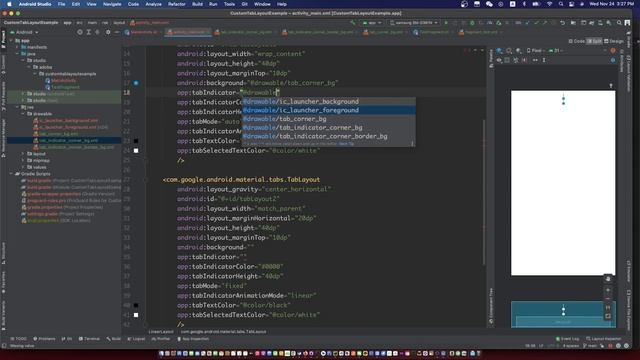Image resolution: width=640 pixels, height=360 pixels.
Task: Click the design surface layers icon in preview
Action: 500,51
